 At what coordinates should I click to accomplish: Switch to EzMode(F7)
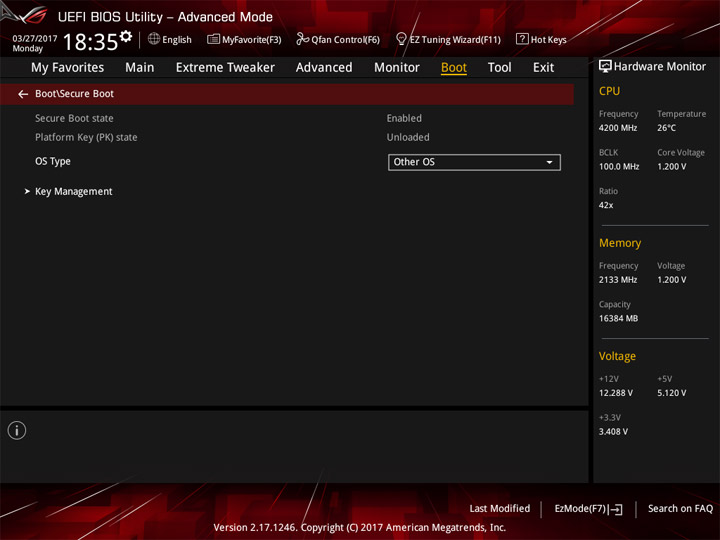coord(588,509)
